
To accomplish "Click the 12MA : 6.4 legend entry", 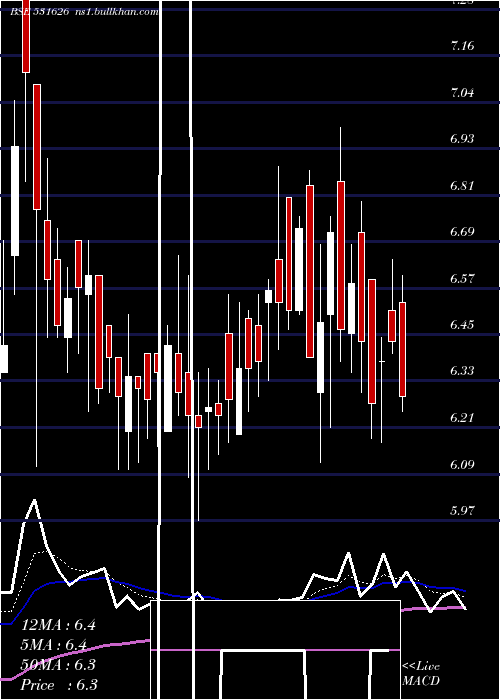I will click(58, 625).
